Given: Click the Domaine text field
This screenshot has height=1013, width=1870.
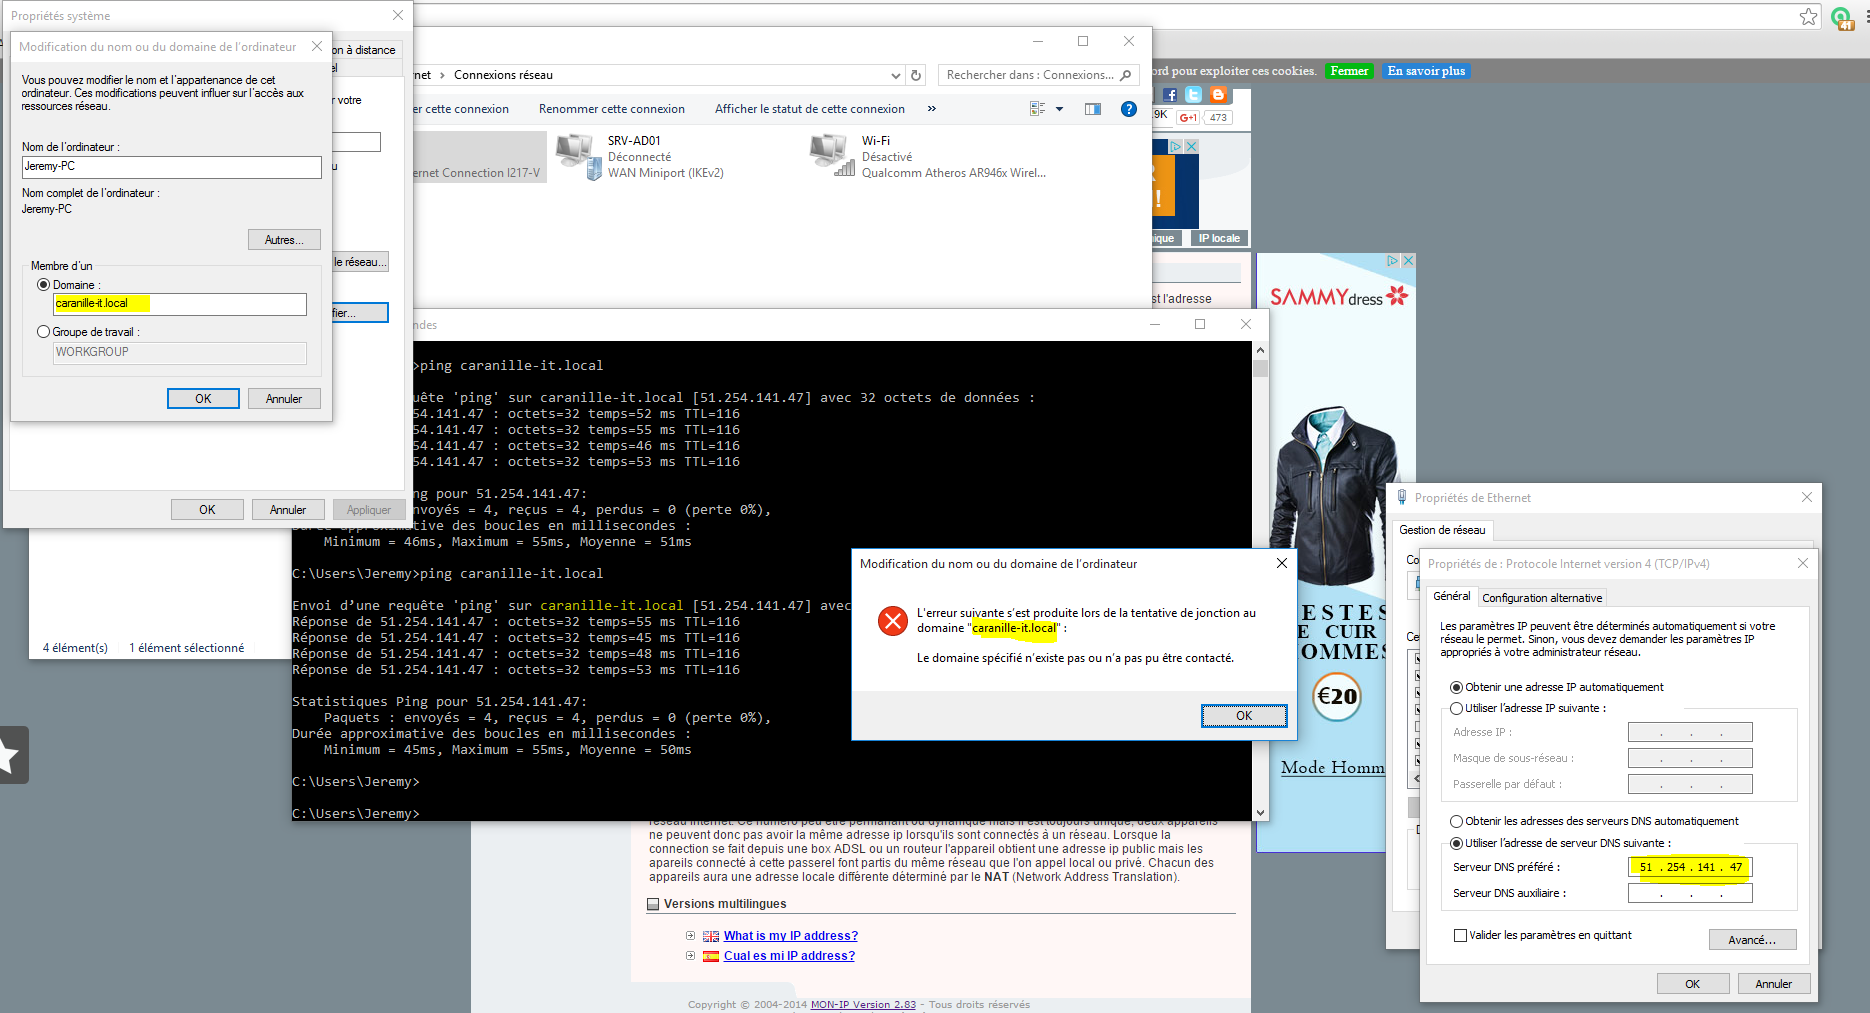Looking at the screenshot, I should pos(180,304).
